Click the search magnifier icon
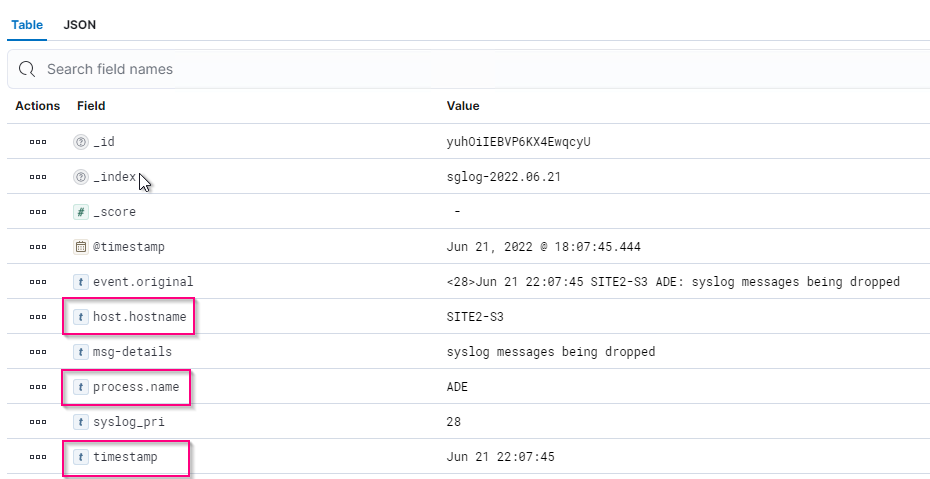The height and width of the screenshot is (479, 930). (27, 69)
